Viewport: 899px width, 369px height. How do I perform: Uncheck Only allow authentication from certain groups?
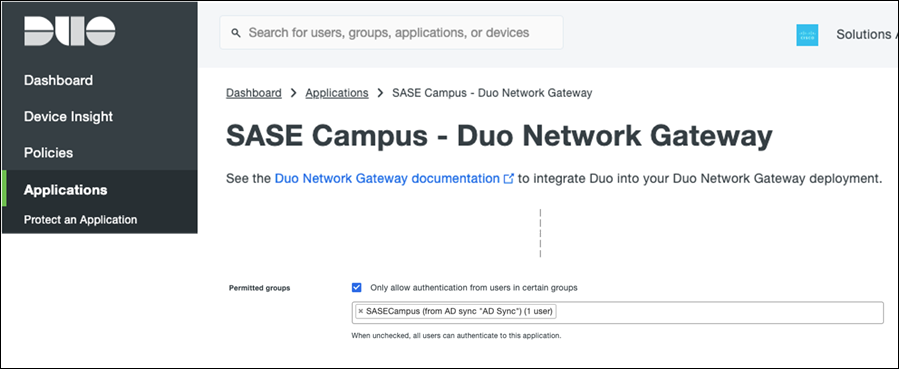click(357, 288)
